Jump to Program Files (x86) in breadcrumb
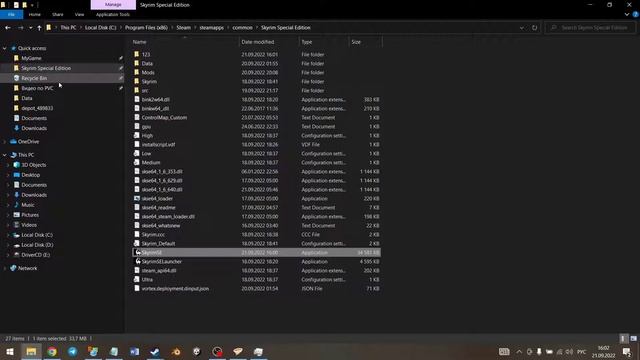640x360 pixels. [x=146, y=28]
